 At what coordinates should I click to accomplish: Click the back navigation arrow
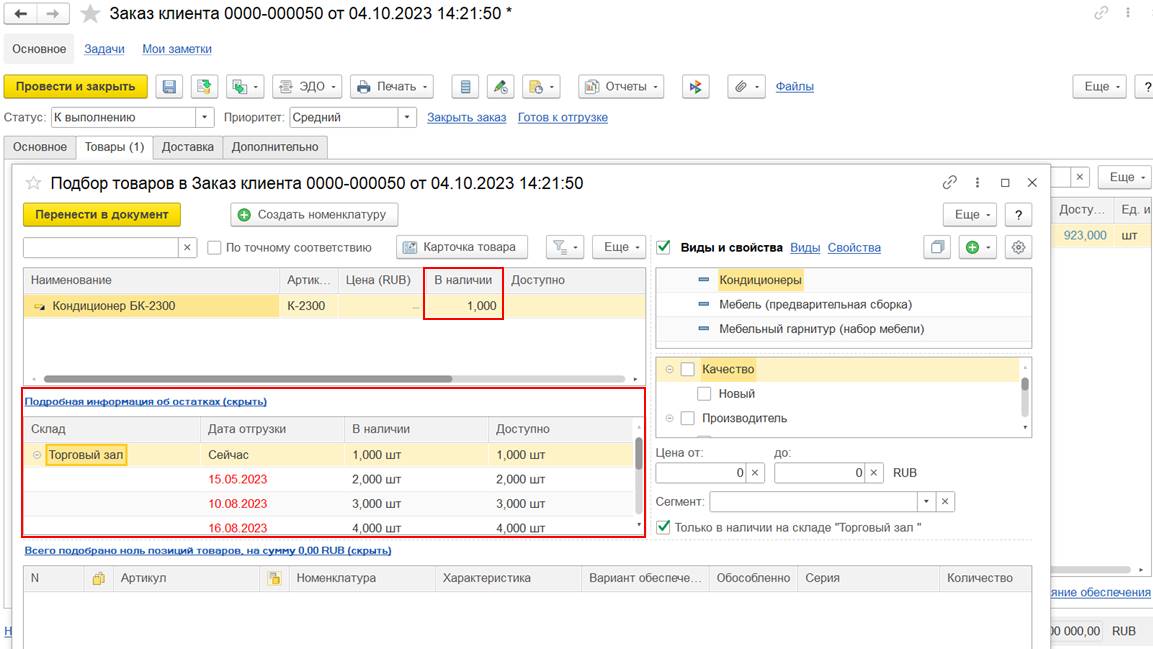pos(21,14)
